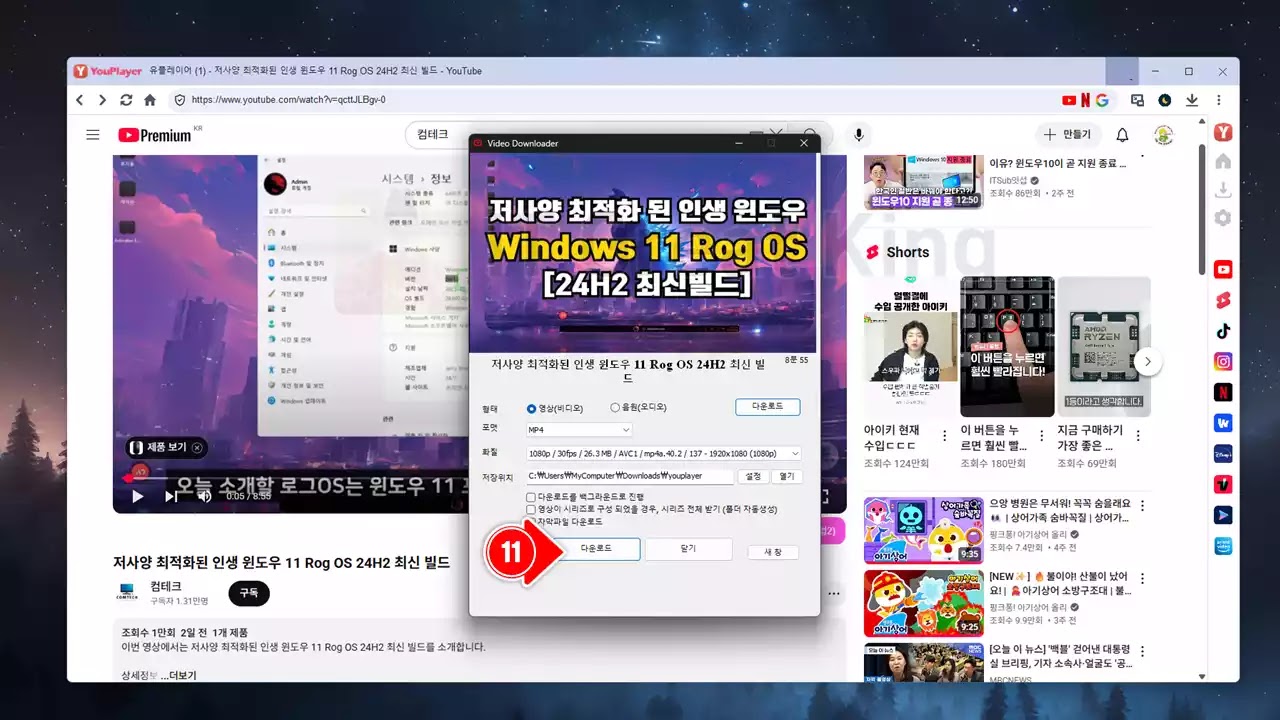The width and height of the screenshot is (1280, 720).
Task: Dismiss the 제품 보기 chip with its X
Action: [x=197, y=448]
